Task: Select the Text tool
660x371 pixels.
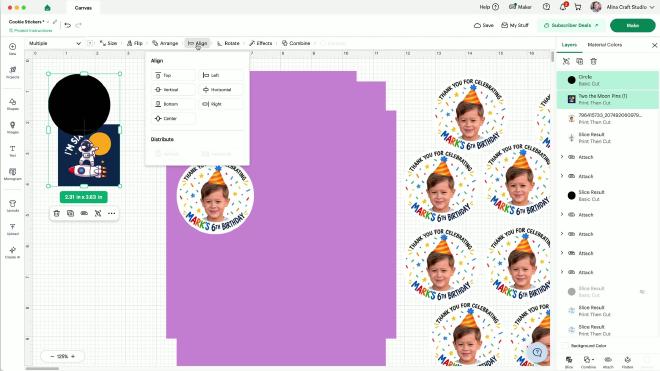Action: pyautogui.click(x=13, y=151)
